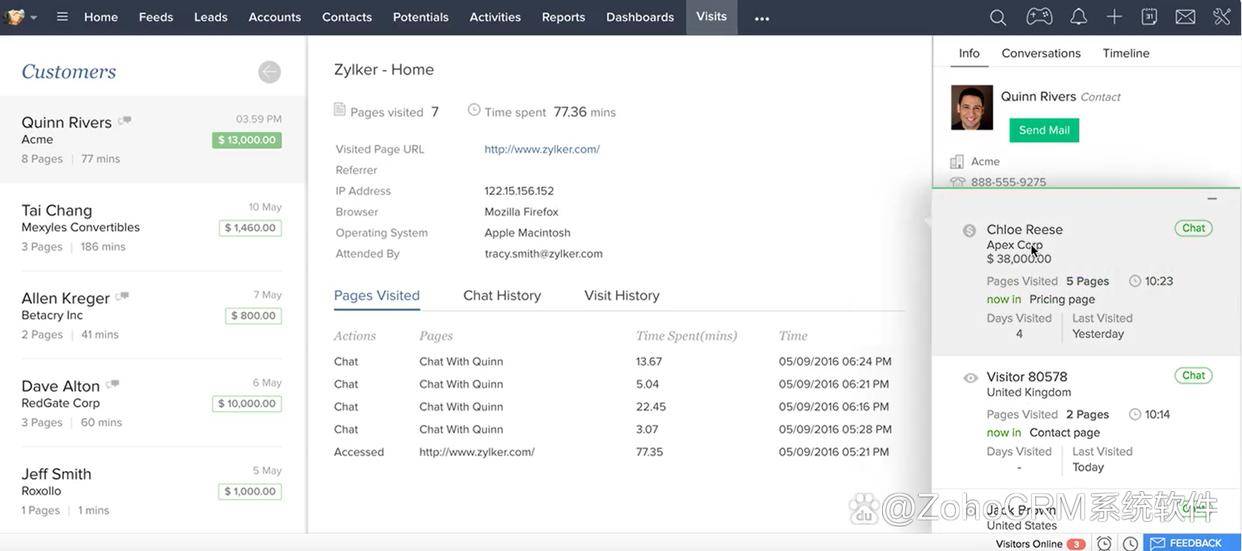This screenshot has height=551, width=1242.
Task: Open the setup tools icon
Action: coord(1222,17)
